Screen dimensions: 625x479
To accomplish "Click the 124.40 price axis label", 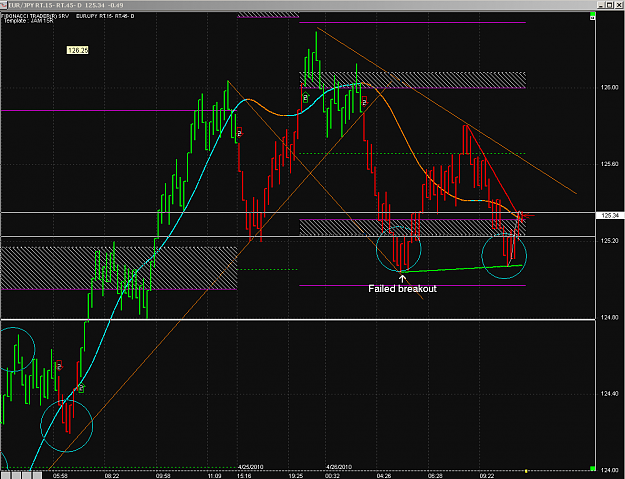I will coord(609,394).
